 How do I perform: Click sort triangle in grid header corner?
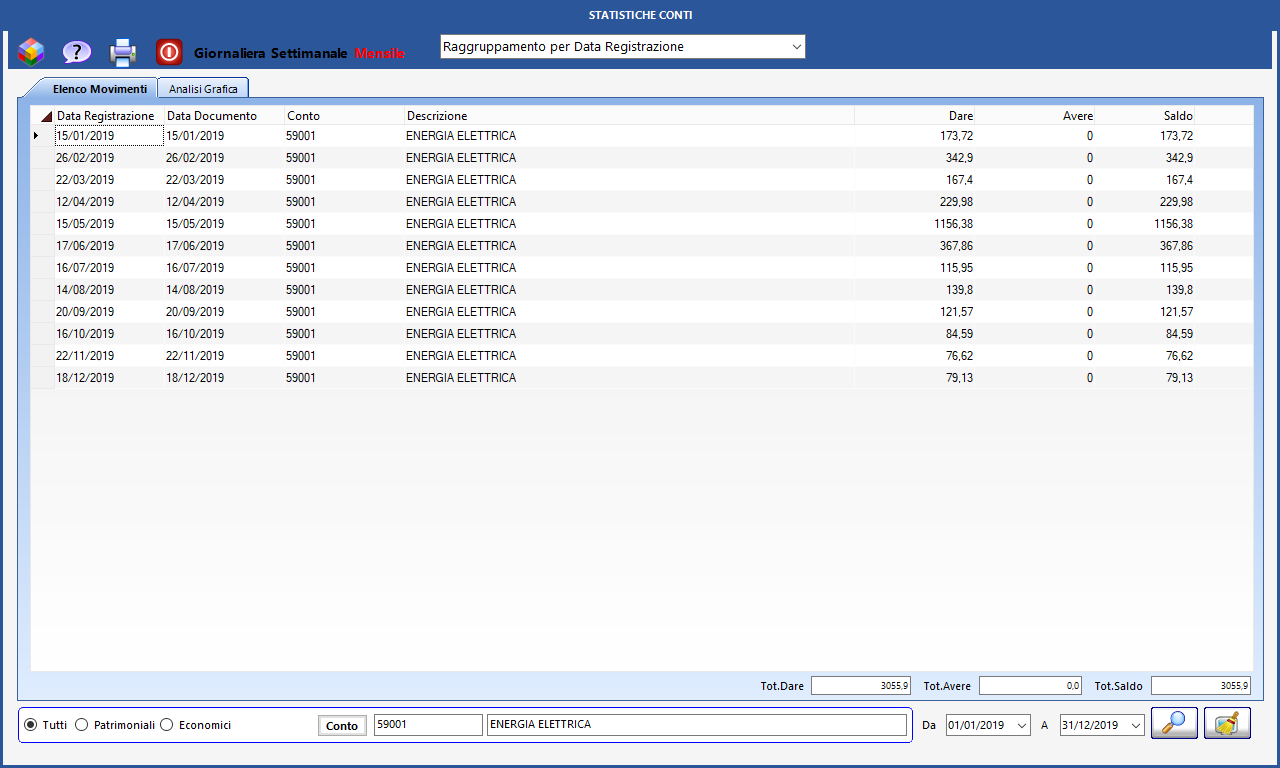point(45,116)
